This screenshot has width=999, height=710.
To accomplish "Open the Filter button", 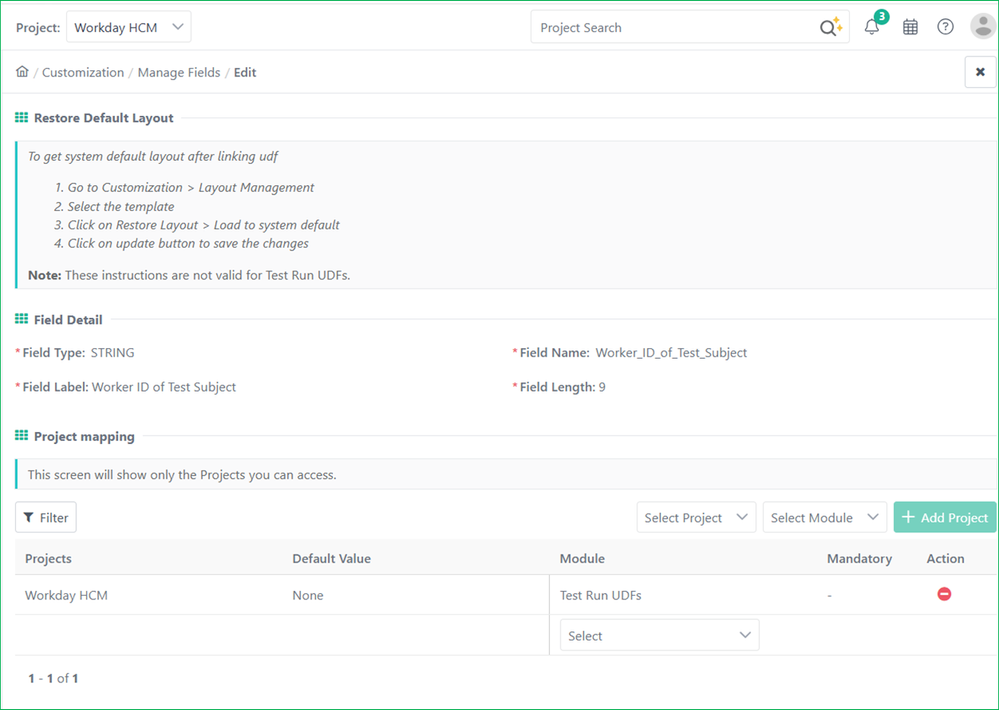I will click(46, 517).
